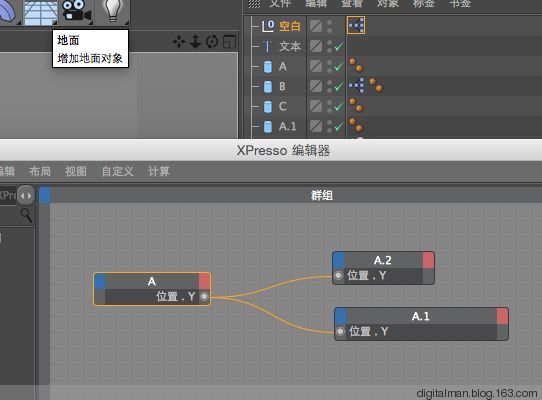
Task: Select the orange spheres tag on row C
Action: (356, 105)
